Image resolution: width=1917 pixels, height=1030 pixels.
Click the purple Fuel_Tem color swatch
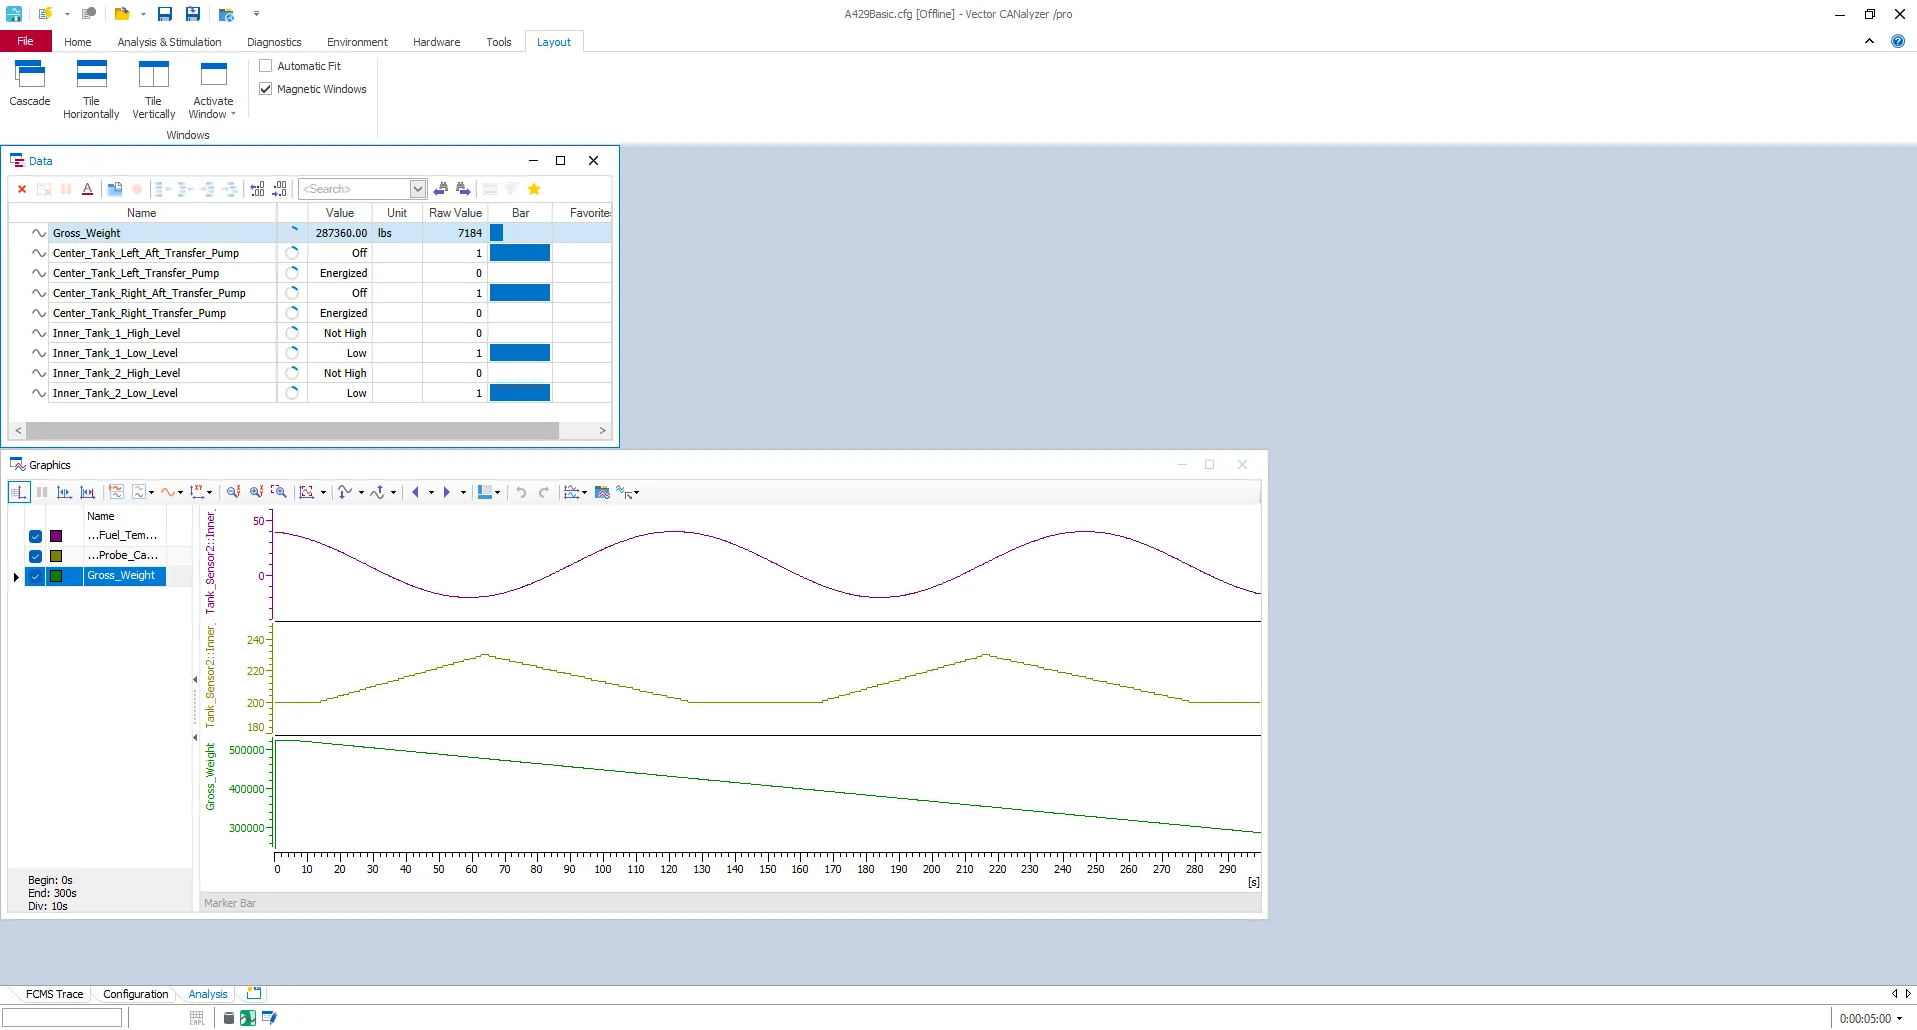coord(56,536)
